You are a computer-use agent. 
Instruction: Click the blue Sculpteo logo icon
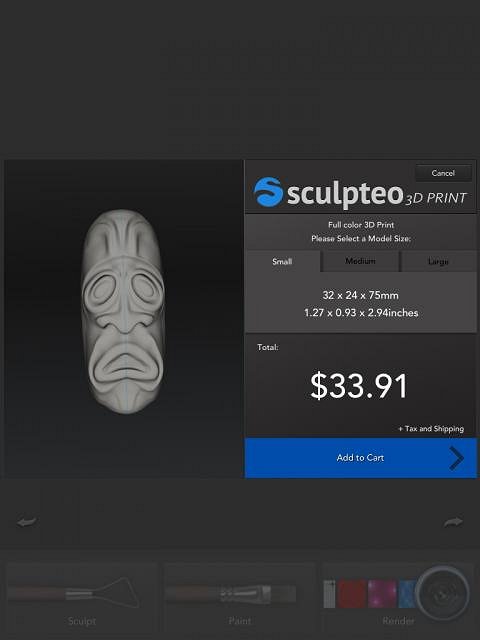[268, 191]
